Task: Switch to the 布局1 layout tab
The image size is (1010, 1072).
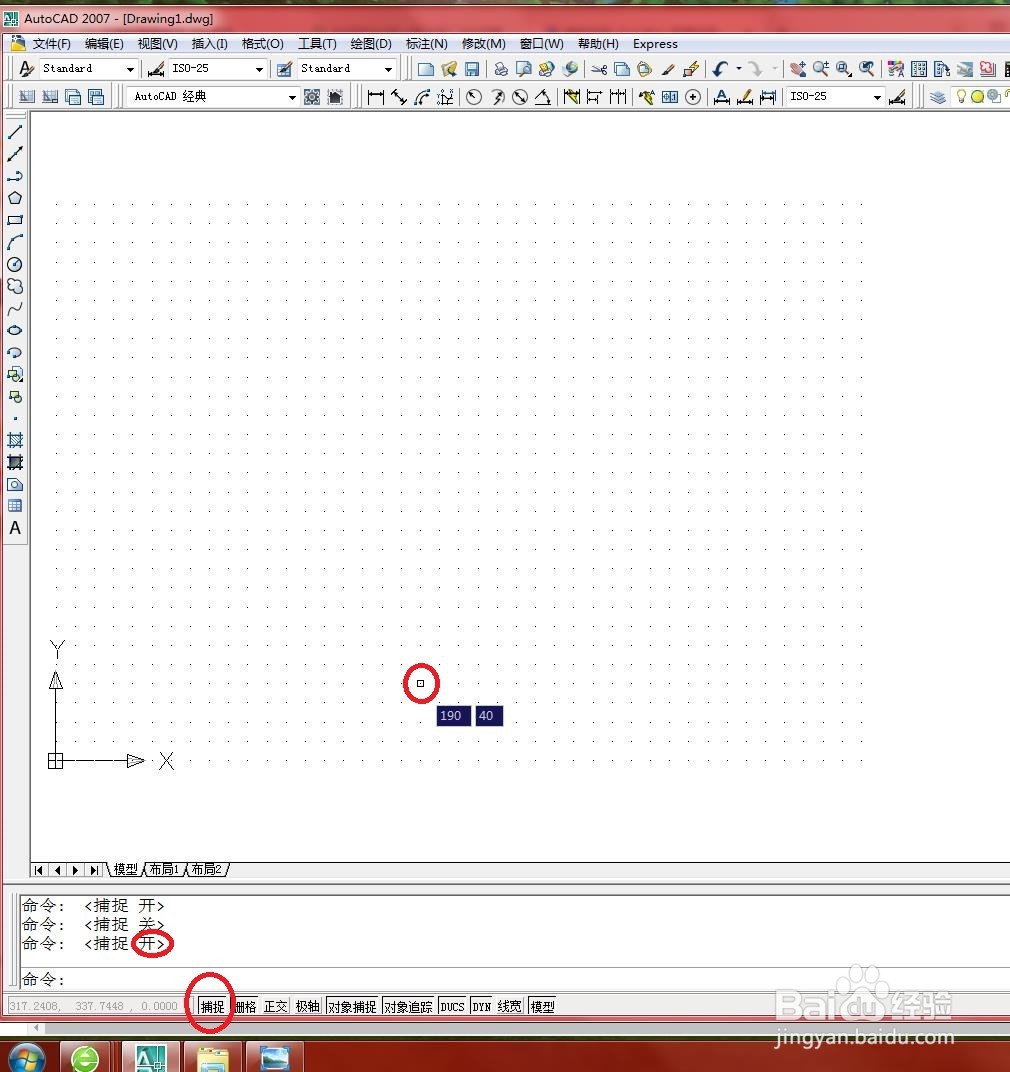Action: coord(164,870)
